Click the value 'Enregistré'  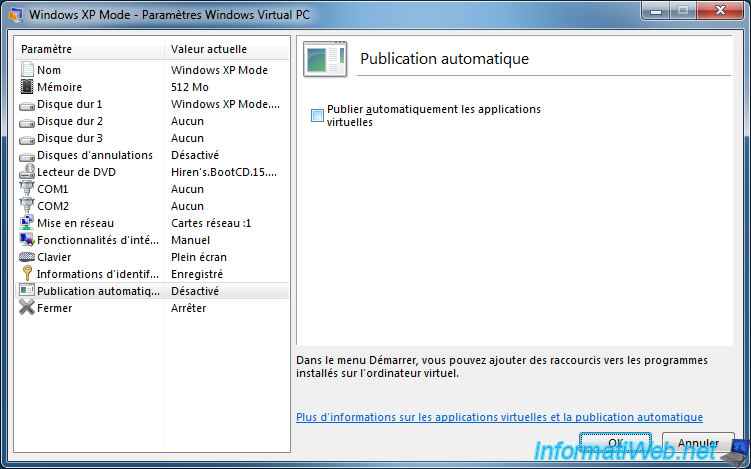197,274
